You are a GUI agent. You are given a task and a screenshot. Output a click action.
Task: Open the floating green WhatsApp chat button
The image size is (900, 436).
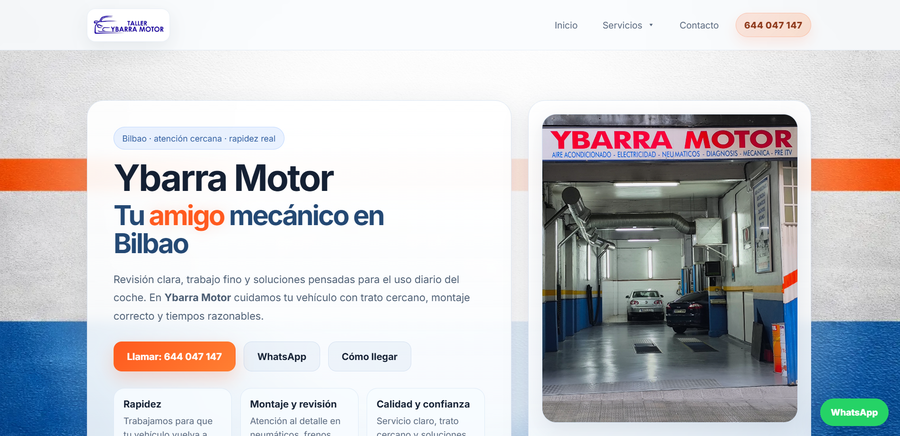point(854,412)
